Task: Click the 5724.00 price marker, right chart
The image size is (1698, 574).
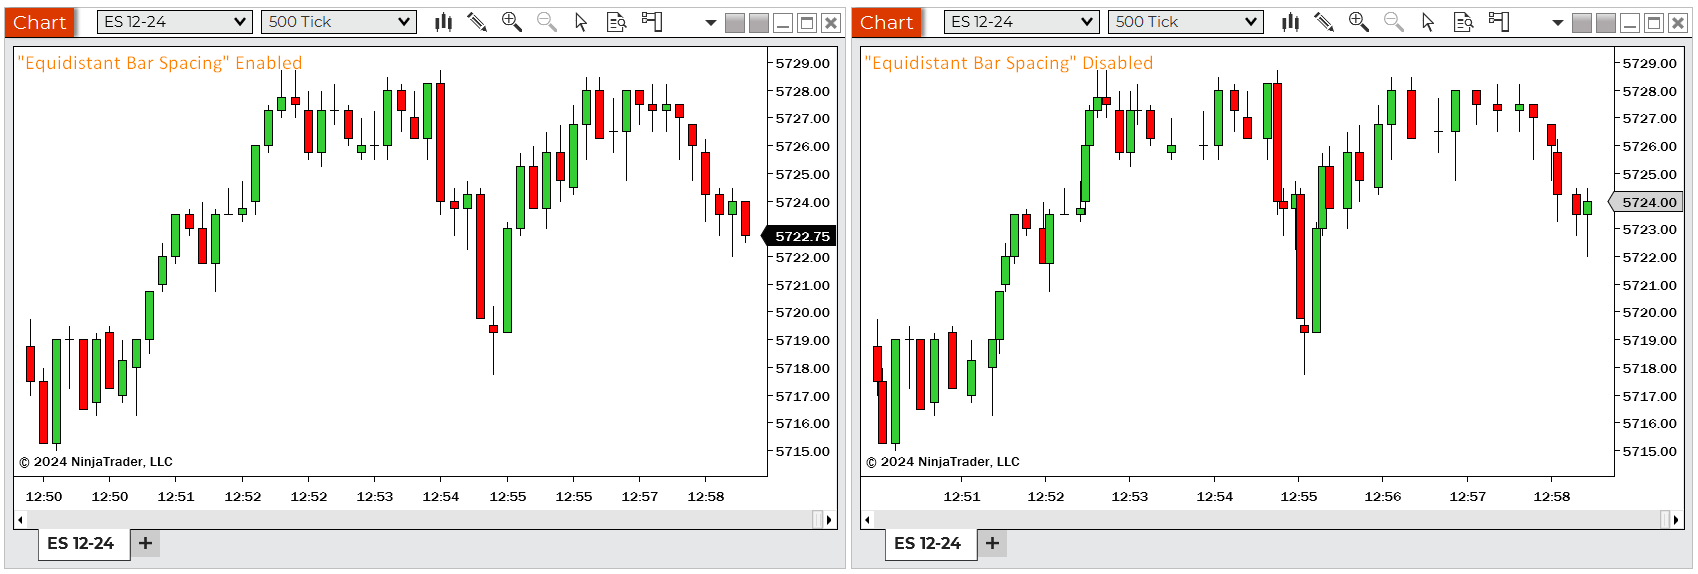Action: point(1646,202)
